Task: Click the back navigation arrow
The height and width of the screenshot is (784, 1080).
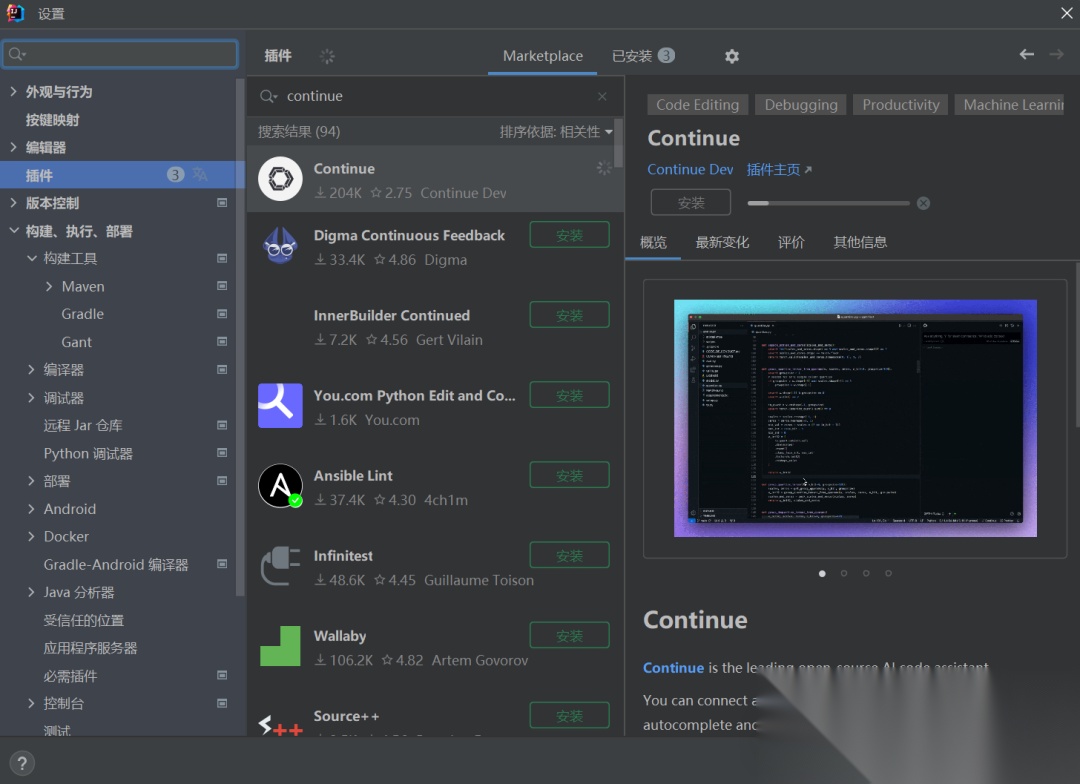Action: pyautogui.click(x=1026, y=54)
